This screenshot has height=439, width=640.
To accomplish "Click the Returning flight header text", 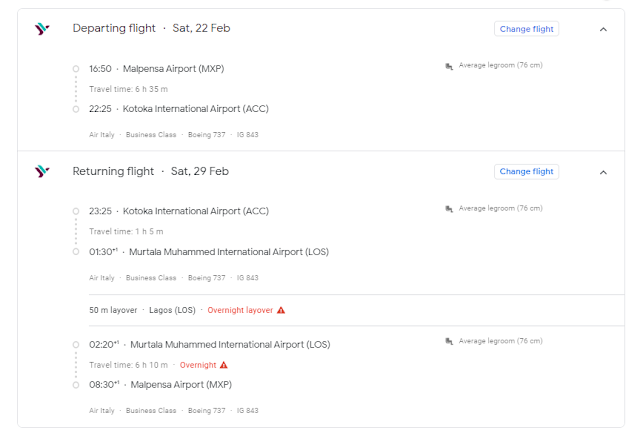I will point(113,172).
